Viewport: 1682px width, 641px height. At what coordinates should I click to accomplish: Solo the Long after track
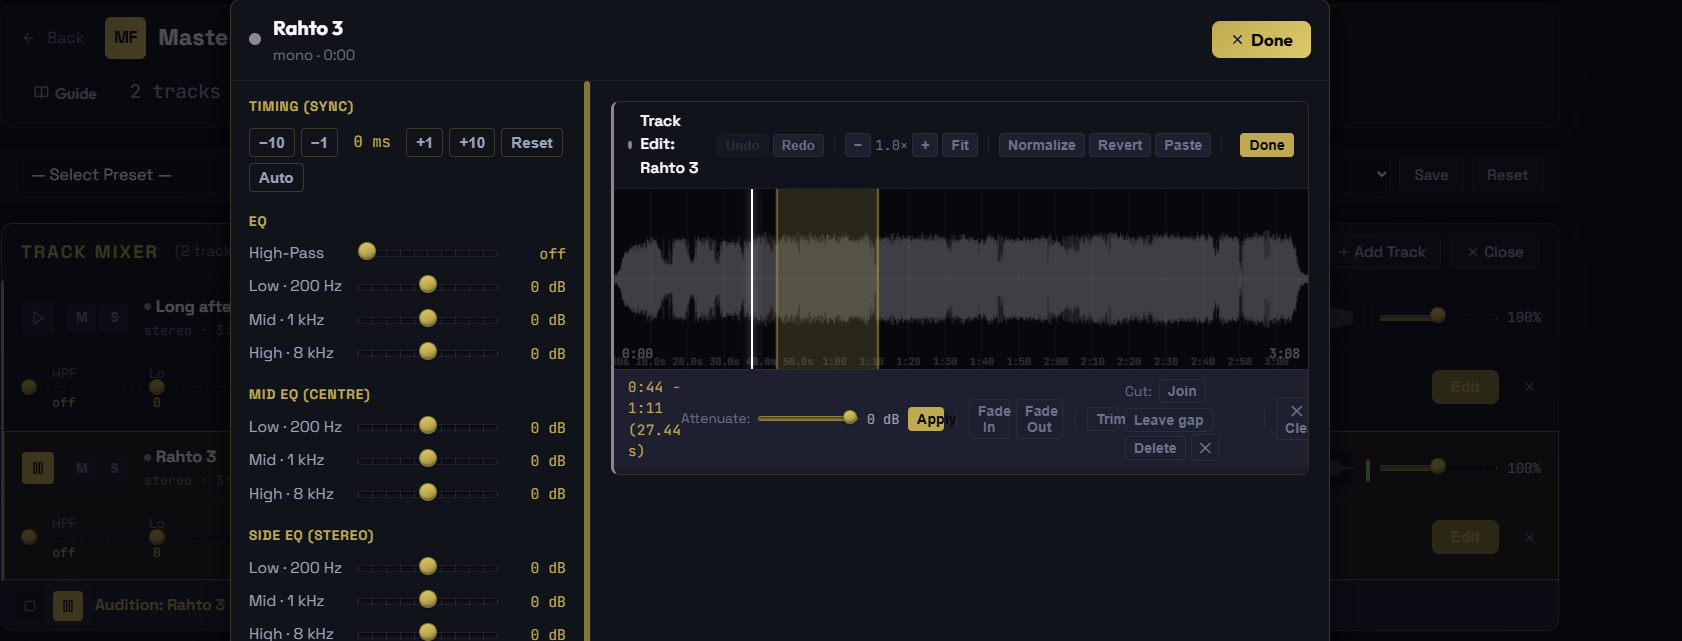click(114, 317)
